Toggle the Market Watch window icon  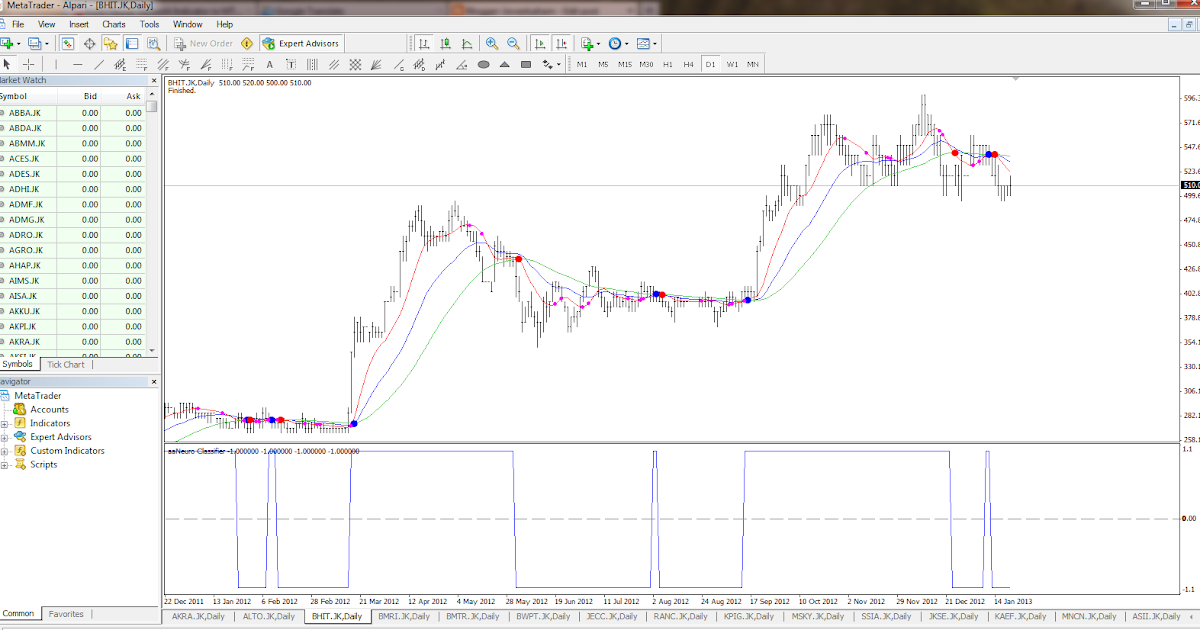click(x=68, y=43)
